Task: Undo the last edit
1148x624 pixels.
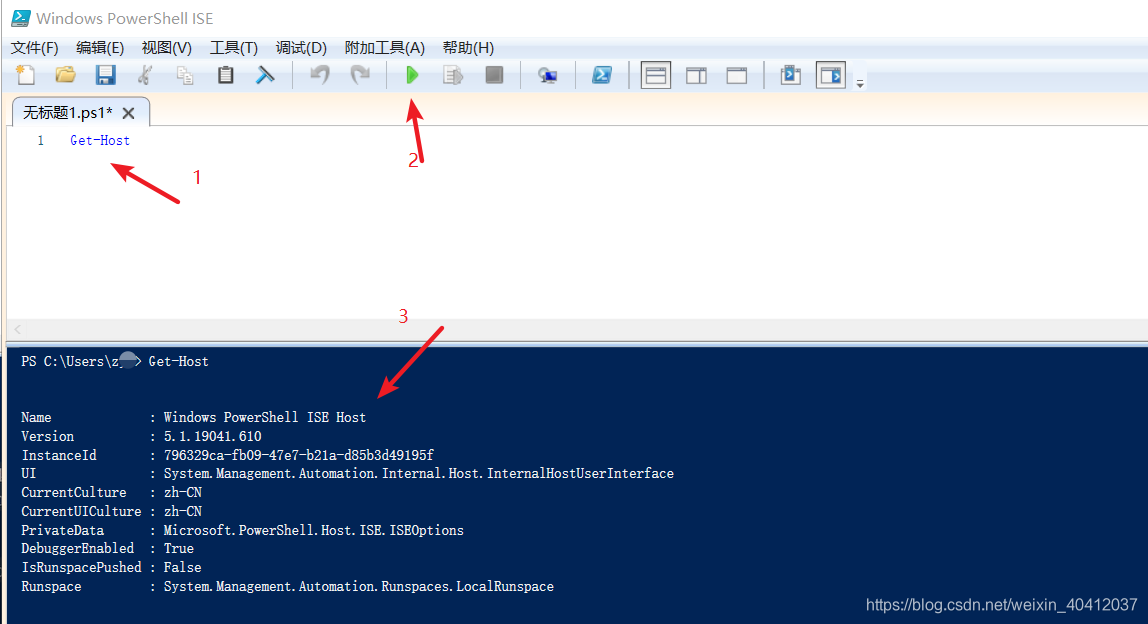Action: [320, 75]
